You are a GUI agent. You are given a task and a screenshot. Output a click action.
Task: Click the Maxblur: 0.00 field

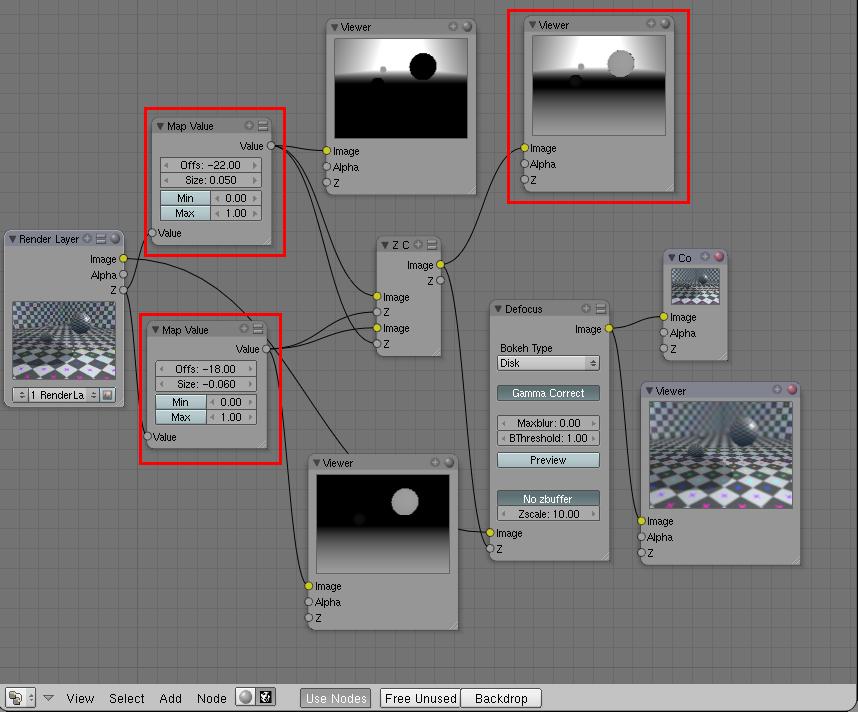(548, 423)
